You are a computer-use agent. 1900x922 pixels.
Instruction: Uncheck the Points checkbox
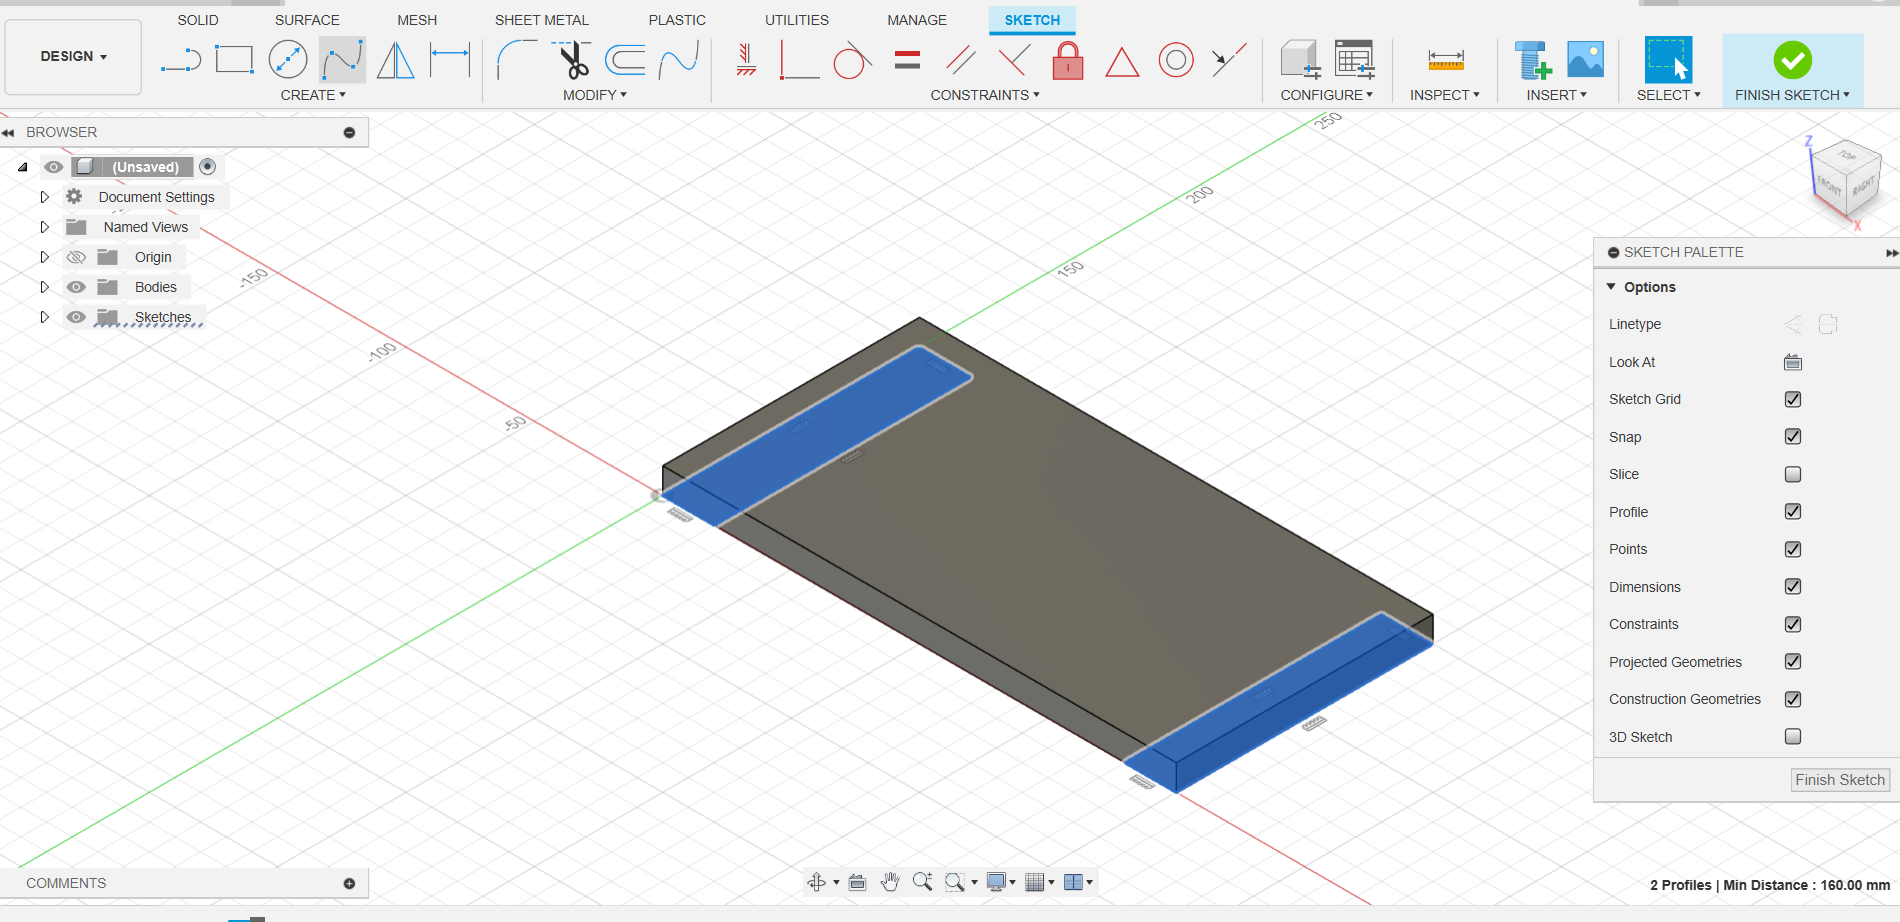[1793, 549]
